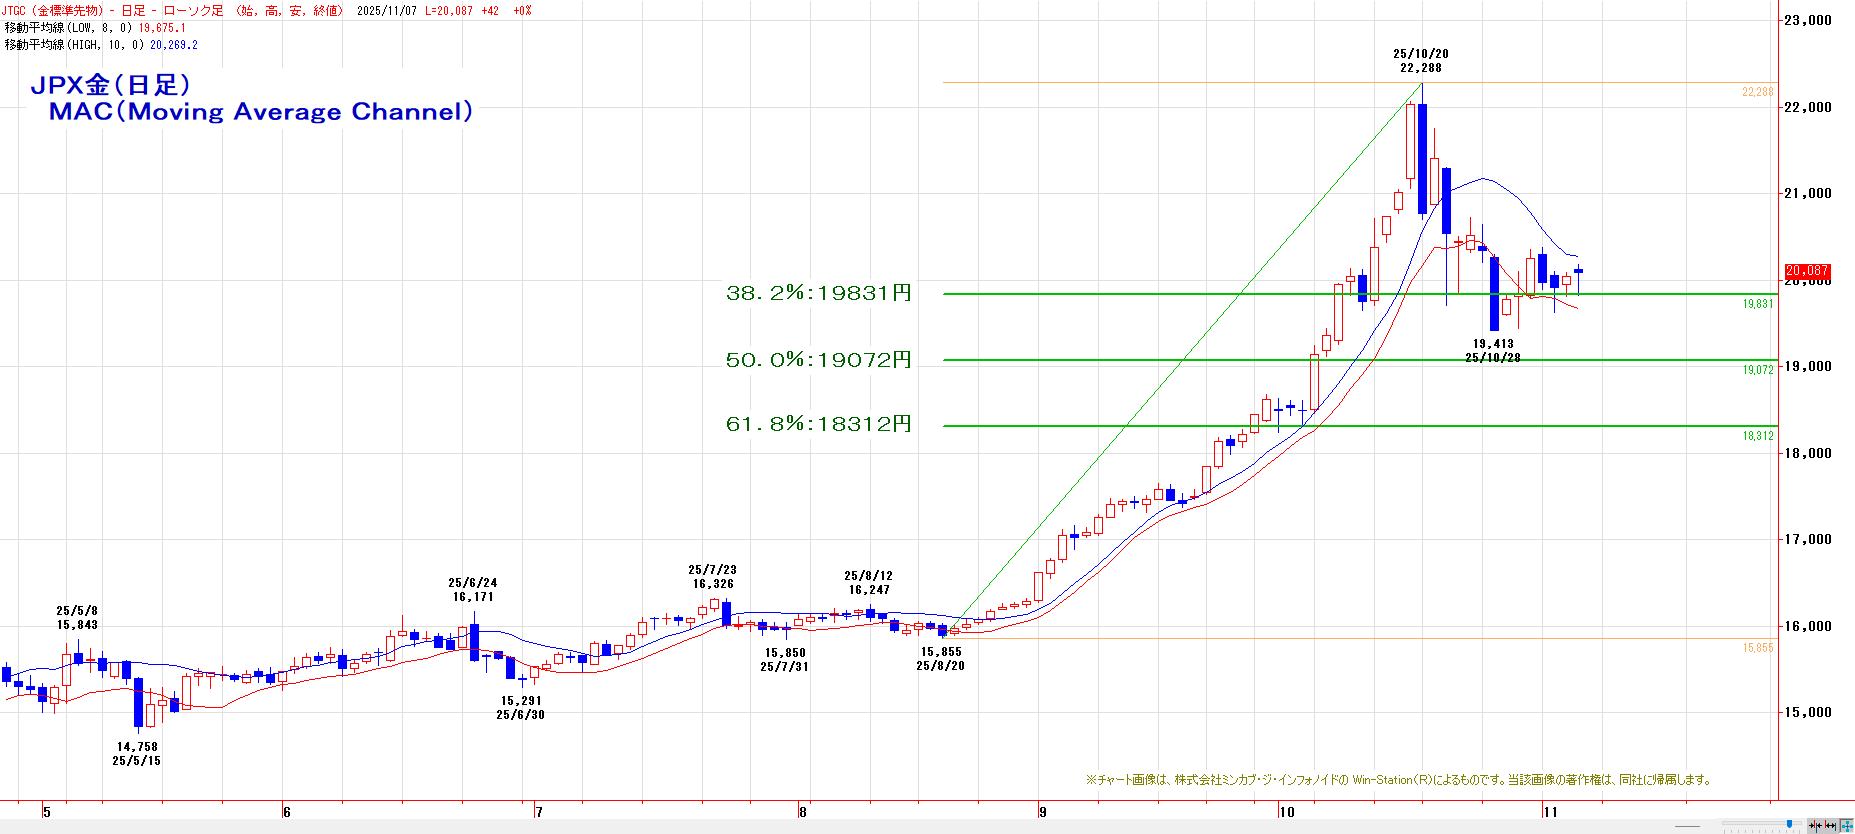1855x834 pixels.
Task: Adjust the chart zoom slider handle
Action: click(1789, 824)
